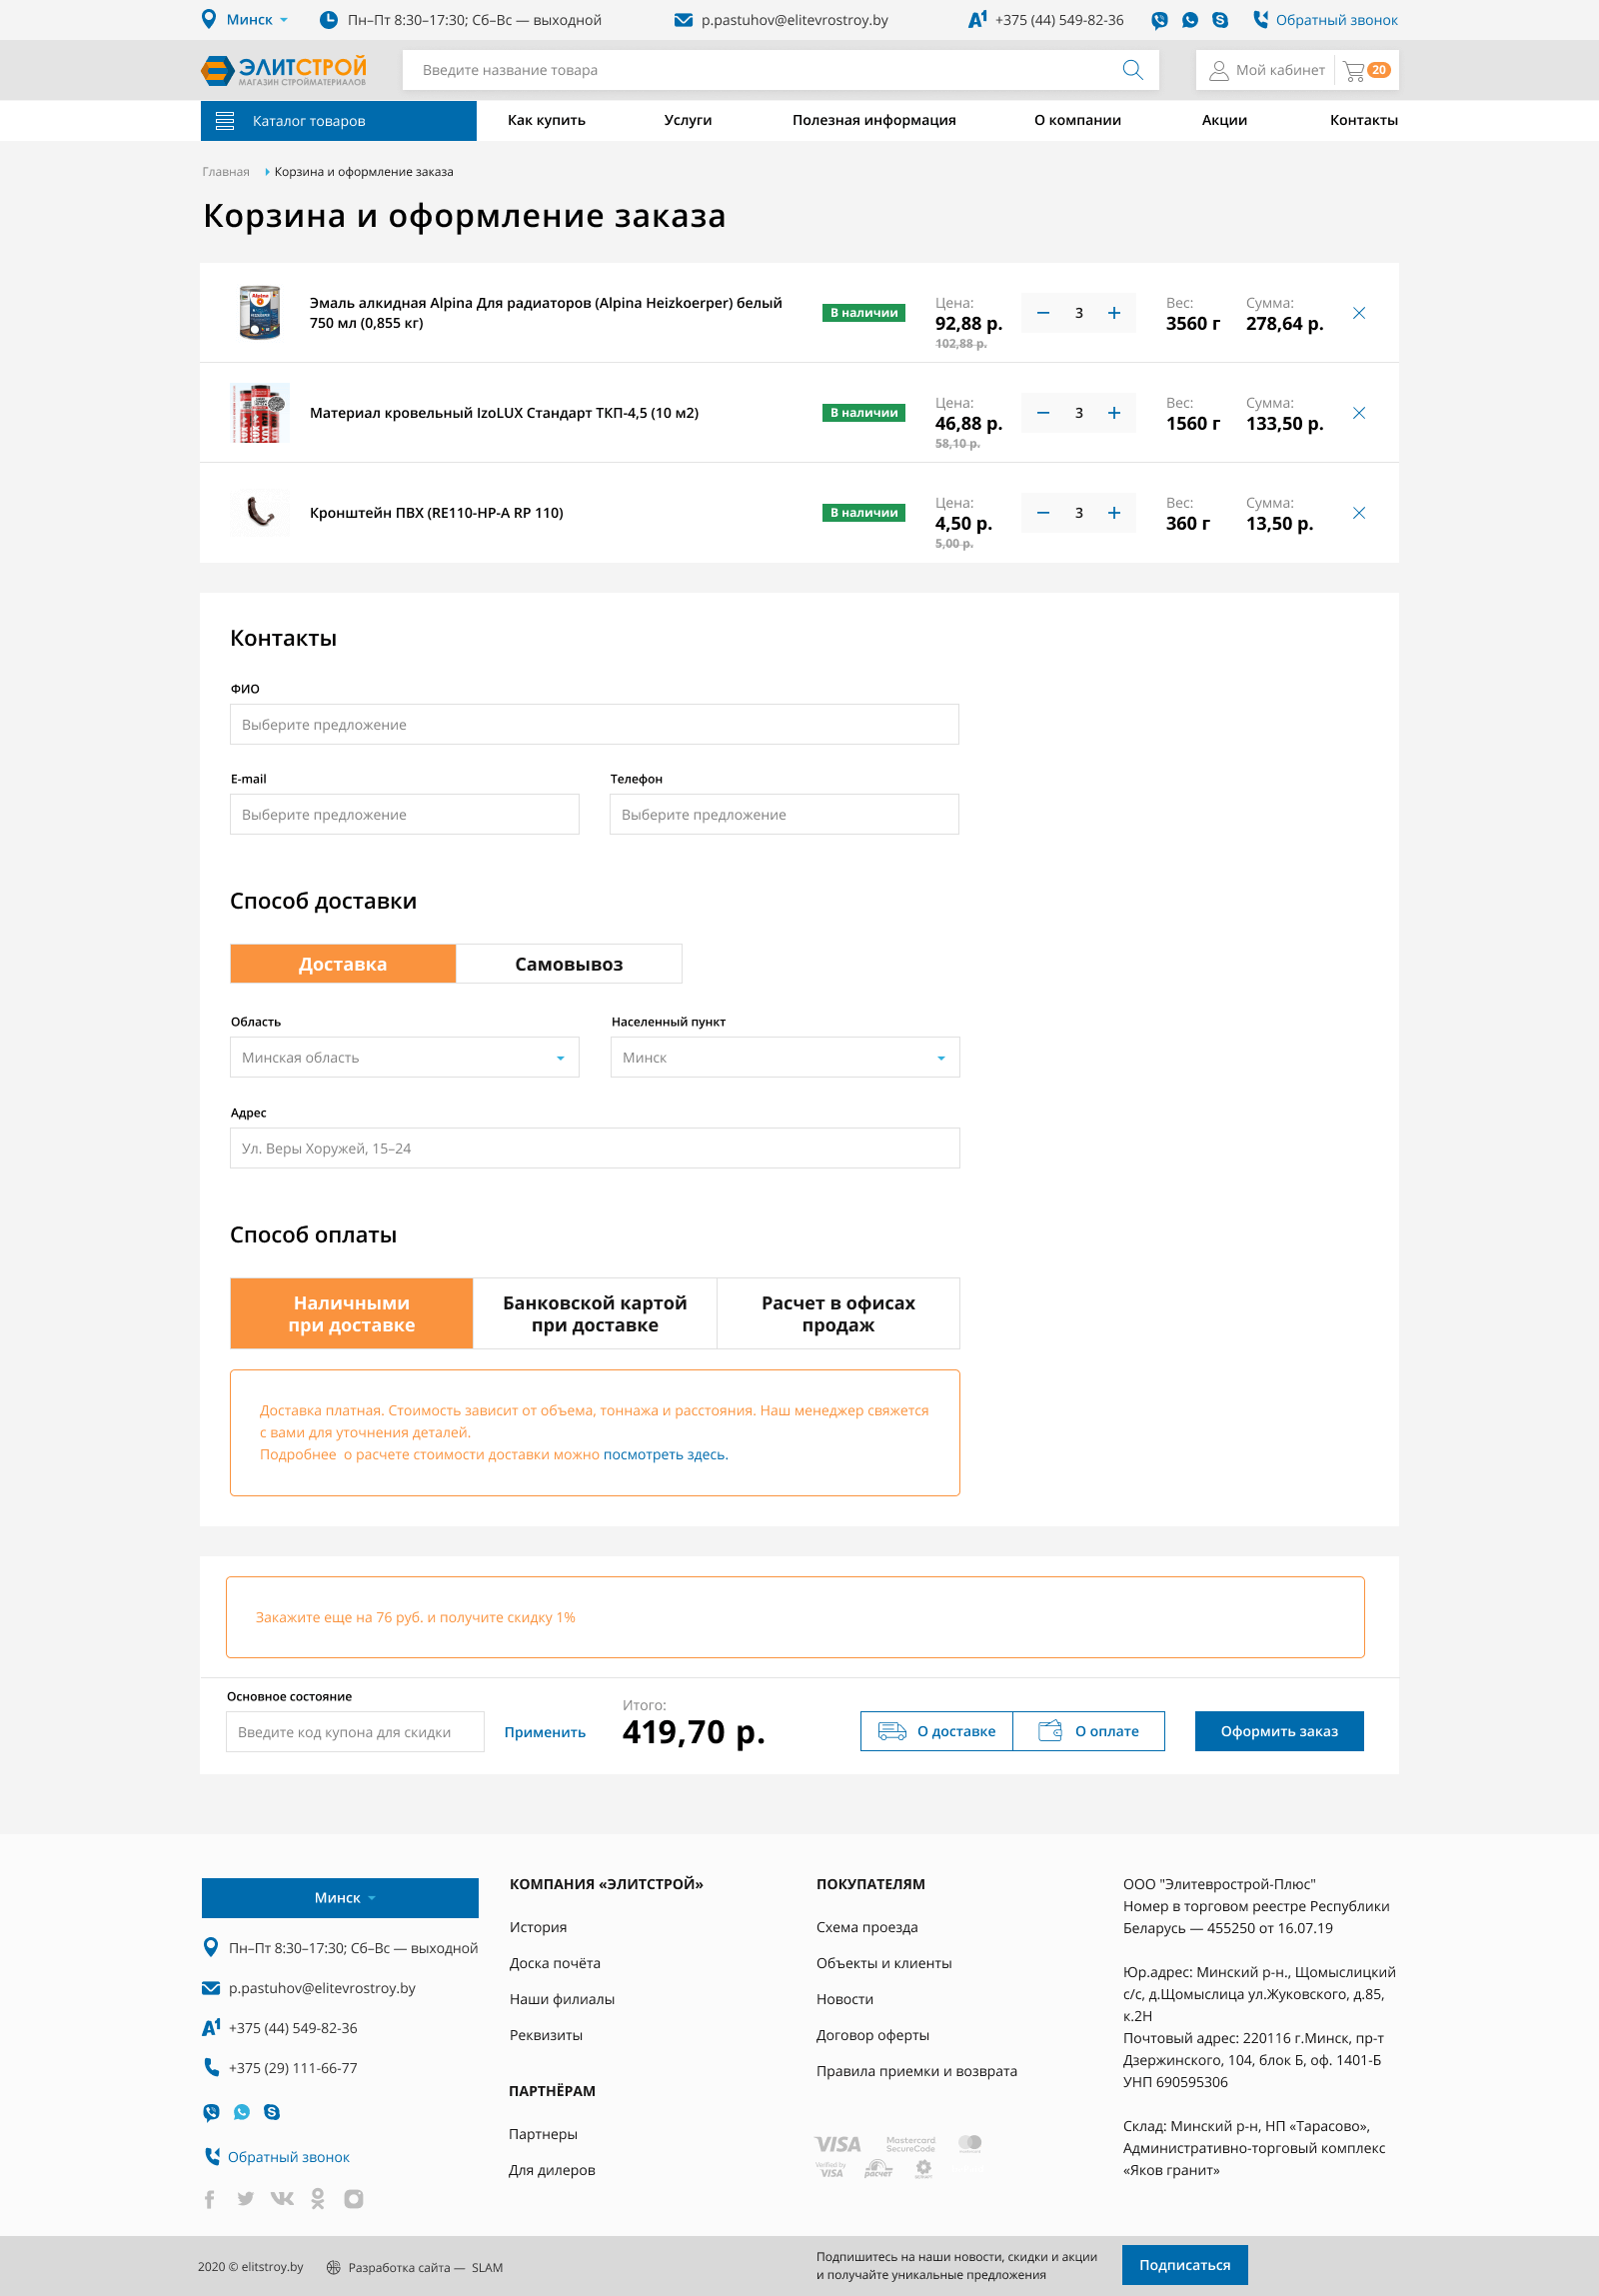Click the VK social icon in footer
Image resolution: width=1599 pixels, height=2296 pixels.
(282, 2198)
